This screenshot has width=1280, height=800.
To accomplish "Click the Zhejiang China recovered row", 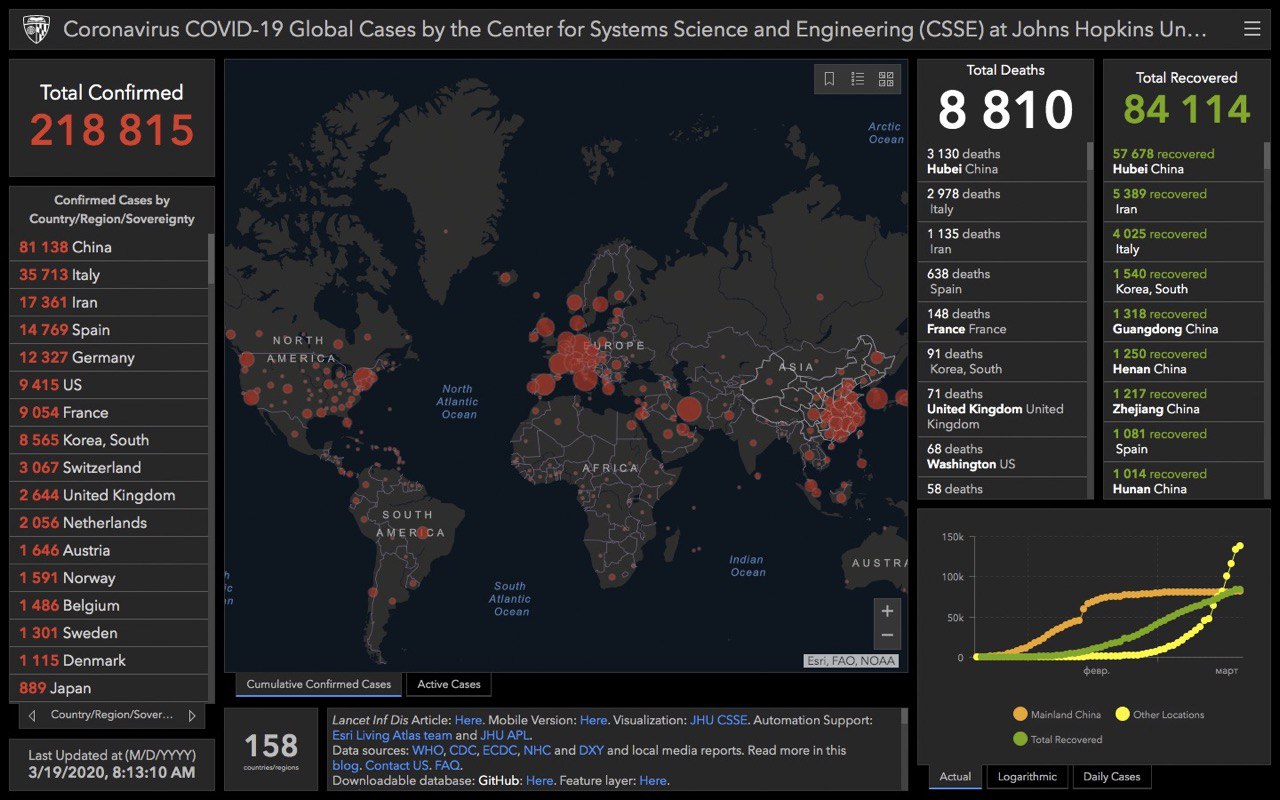I will coord(1184,401).
